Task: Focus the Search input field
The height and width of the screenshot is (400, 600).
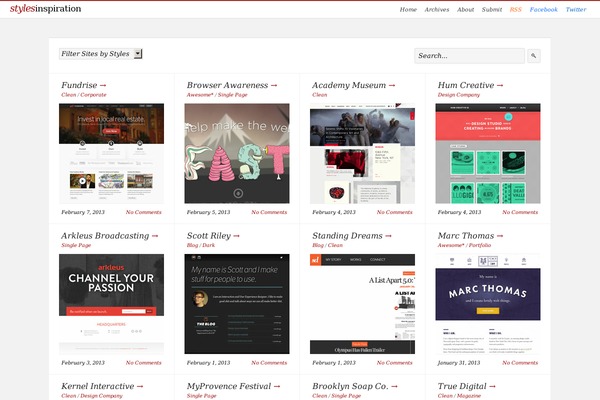Action: click(x=470, y=56)
